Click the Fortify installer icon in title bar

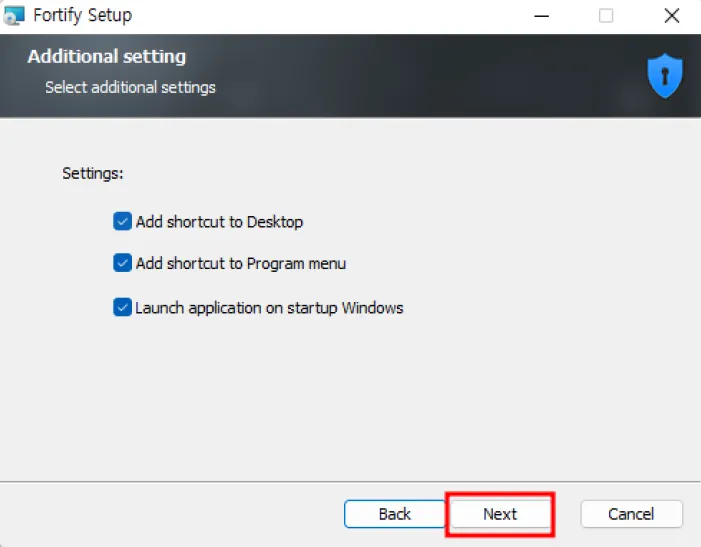coord(14,16)
